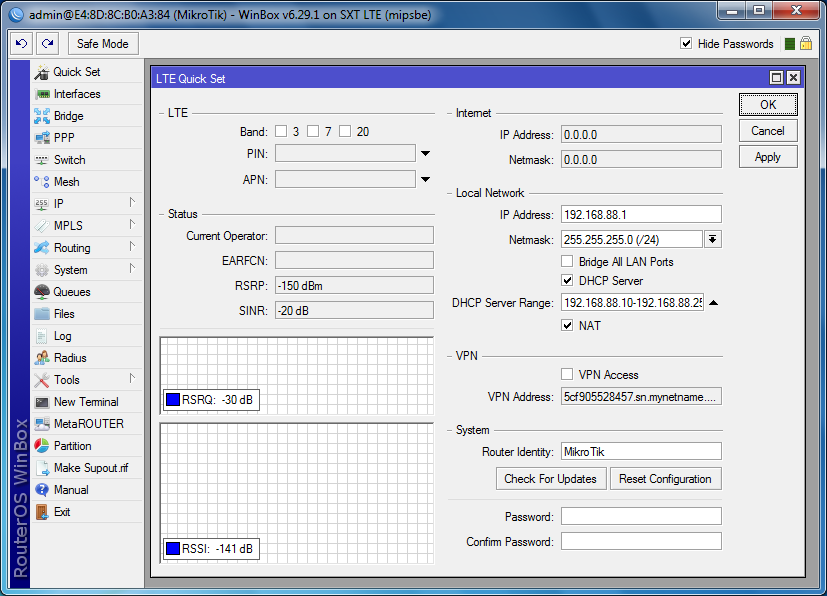Toggle the Hide Passwords checkbox
Screen dimensions: 827x596
click(x=686, y=44)
